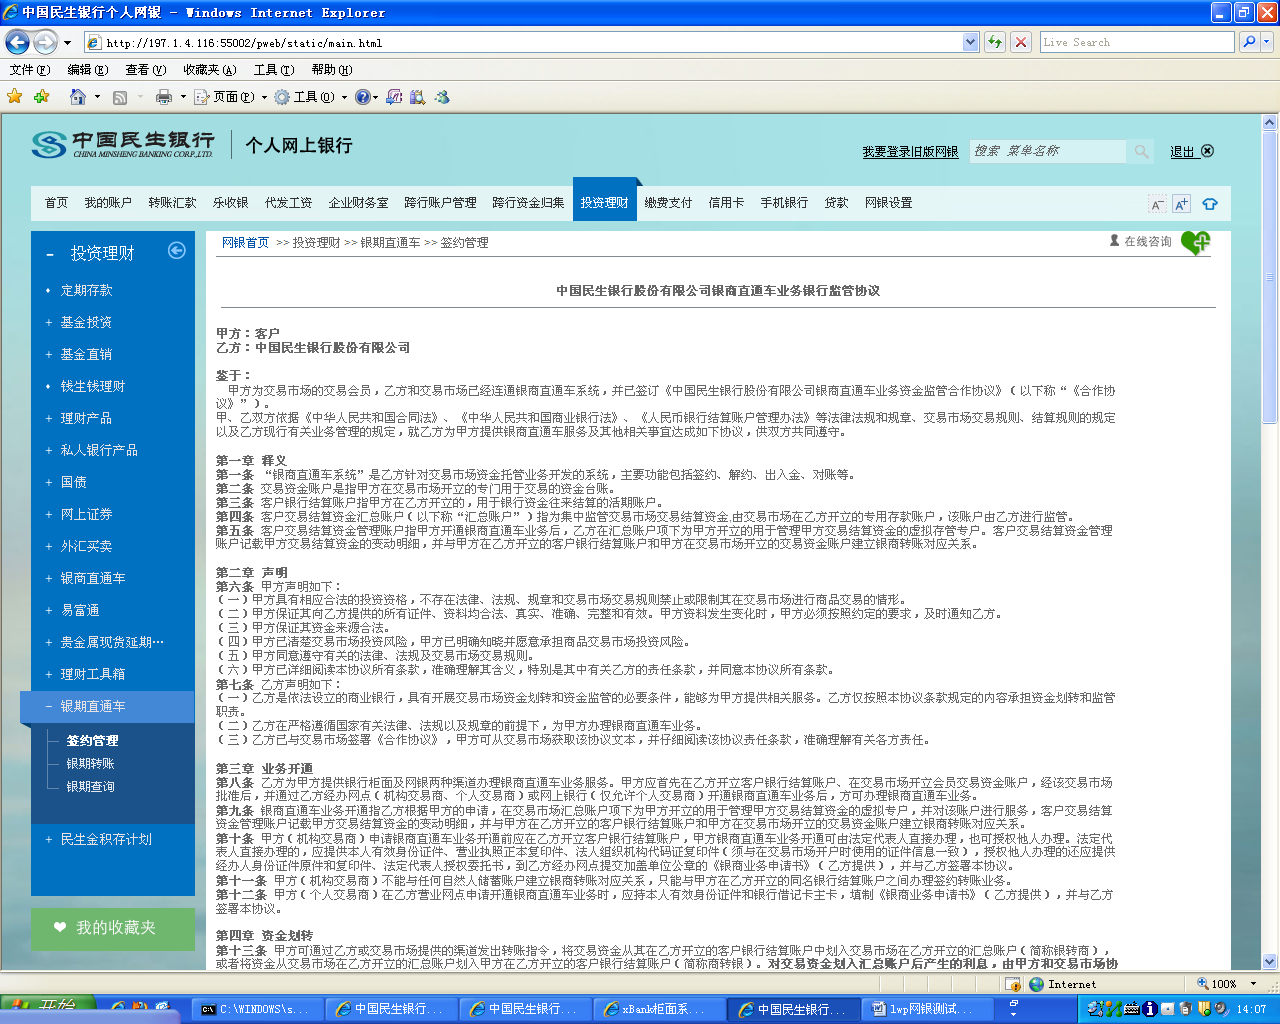Switch to lwp网银测试... taskbar window
1280x1024 pixels.
pos(925,1009)
